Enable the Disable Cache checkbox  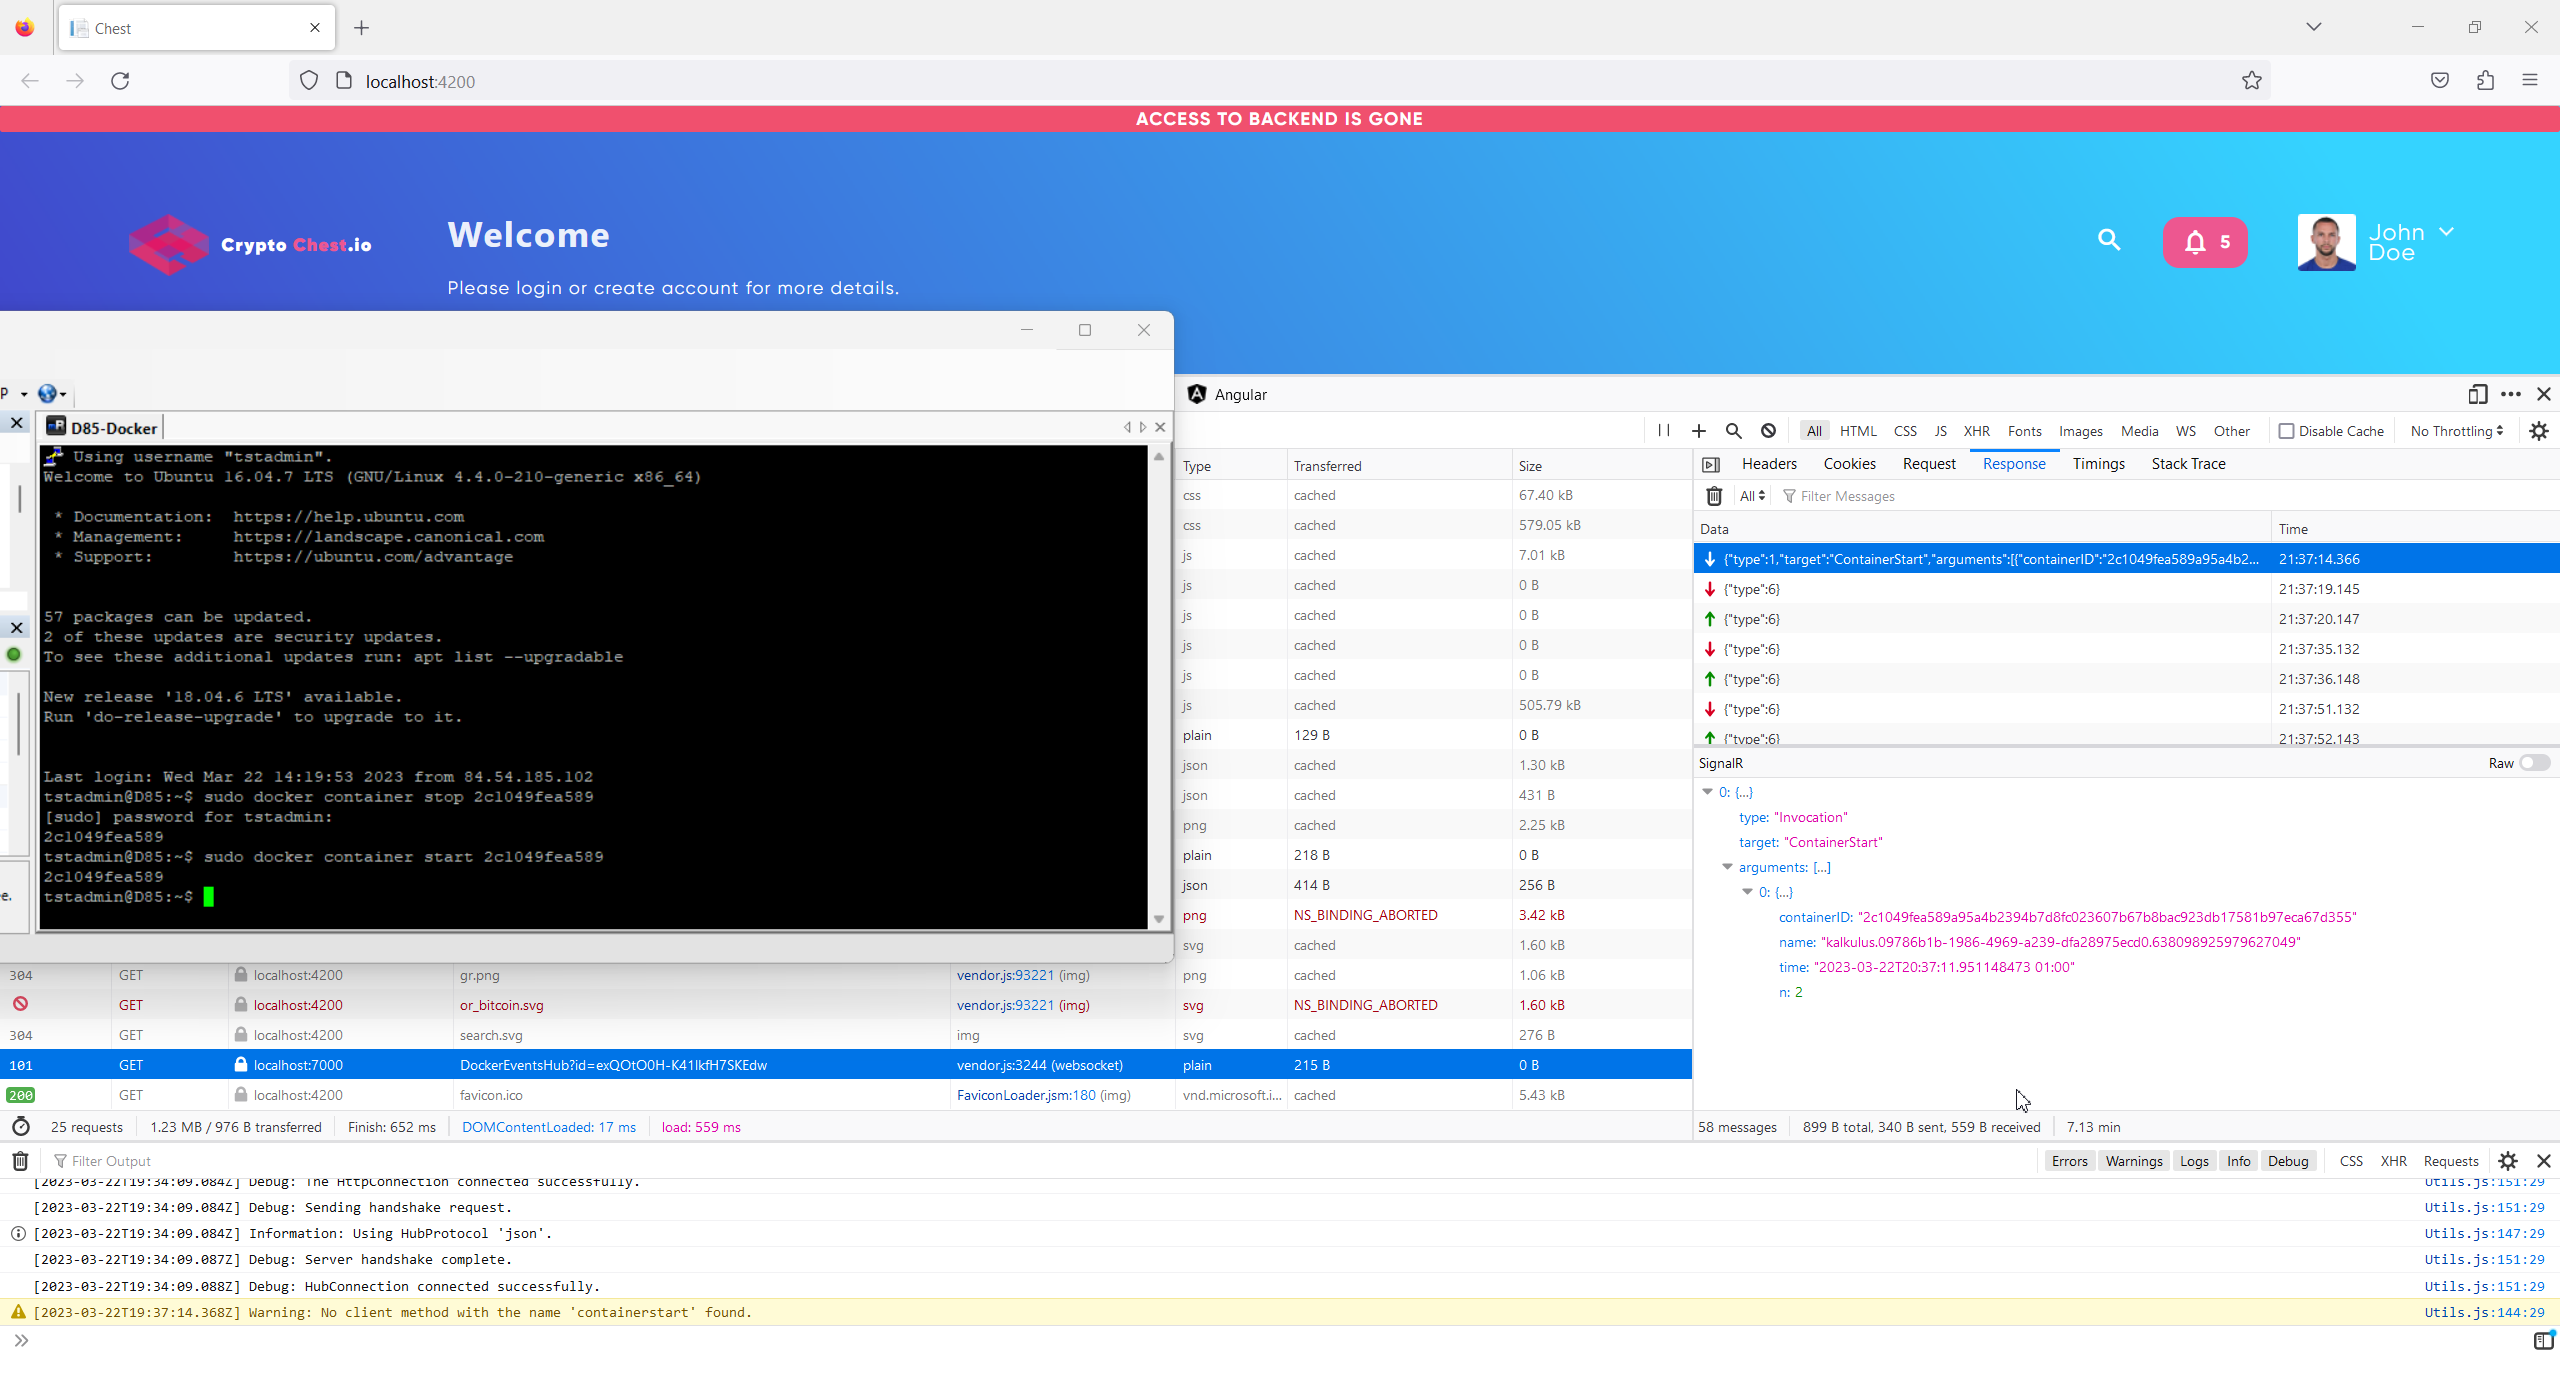[2286, 431]
